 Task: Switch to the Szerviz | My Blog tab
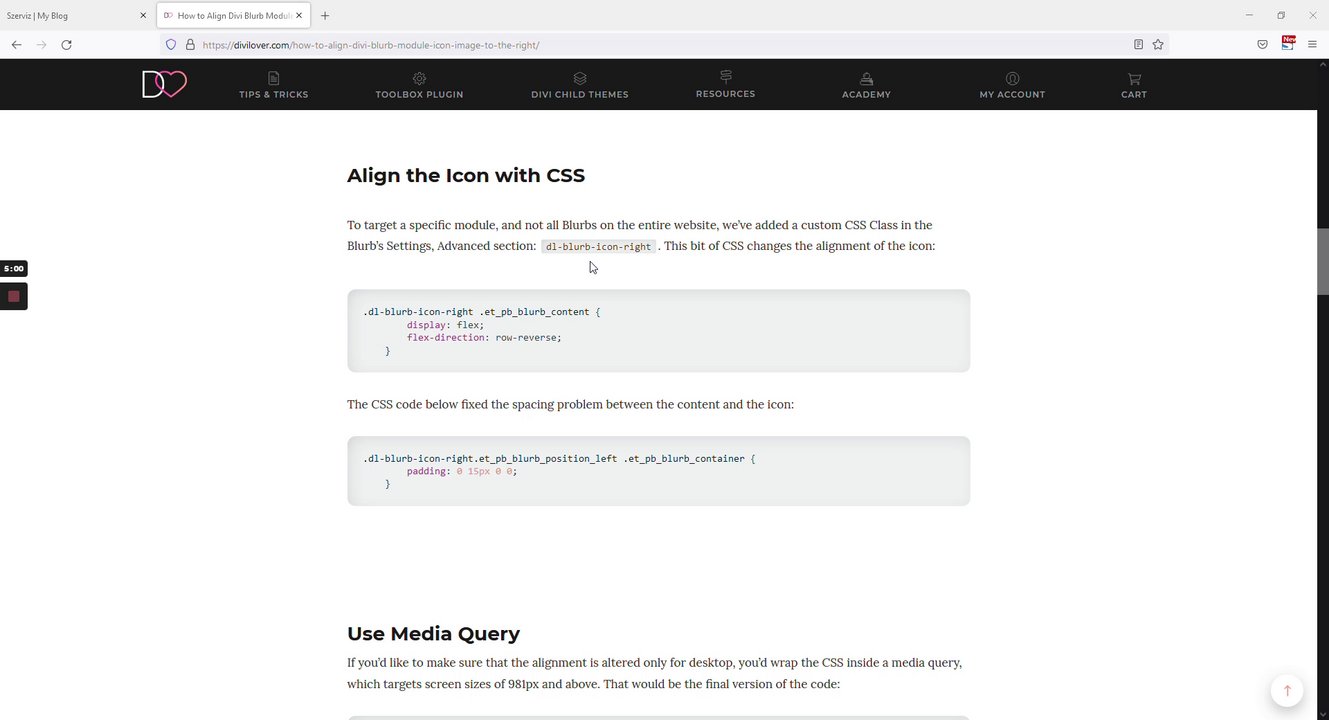(70, 16)
